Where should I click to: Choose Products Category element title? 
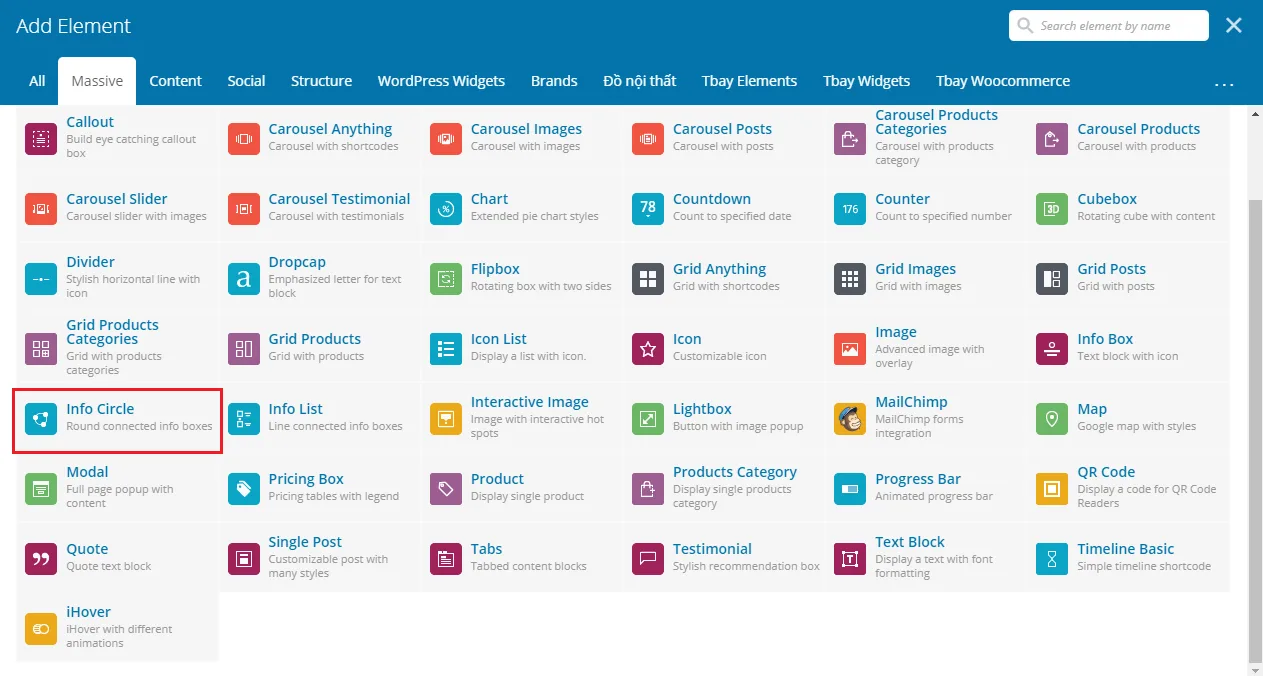pos(735,472)
